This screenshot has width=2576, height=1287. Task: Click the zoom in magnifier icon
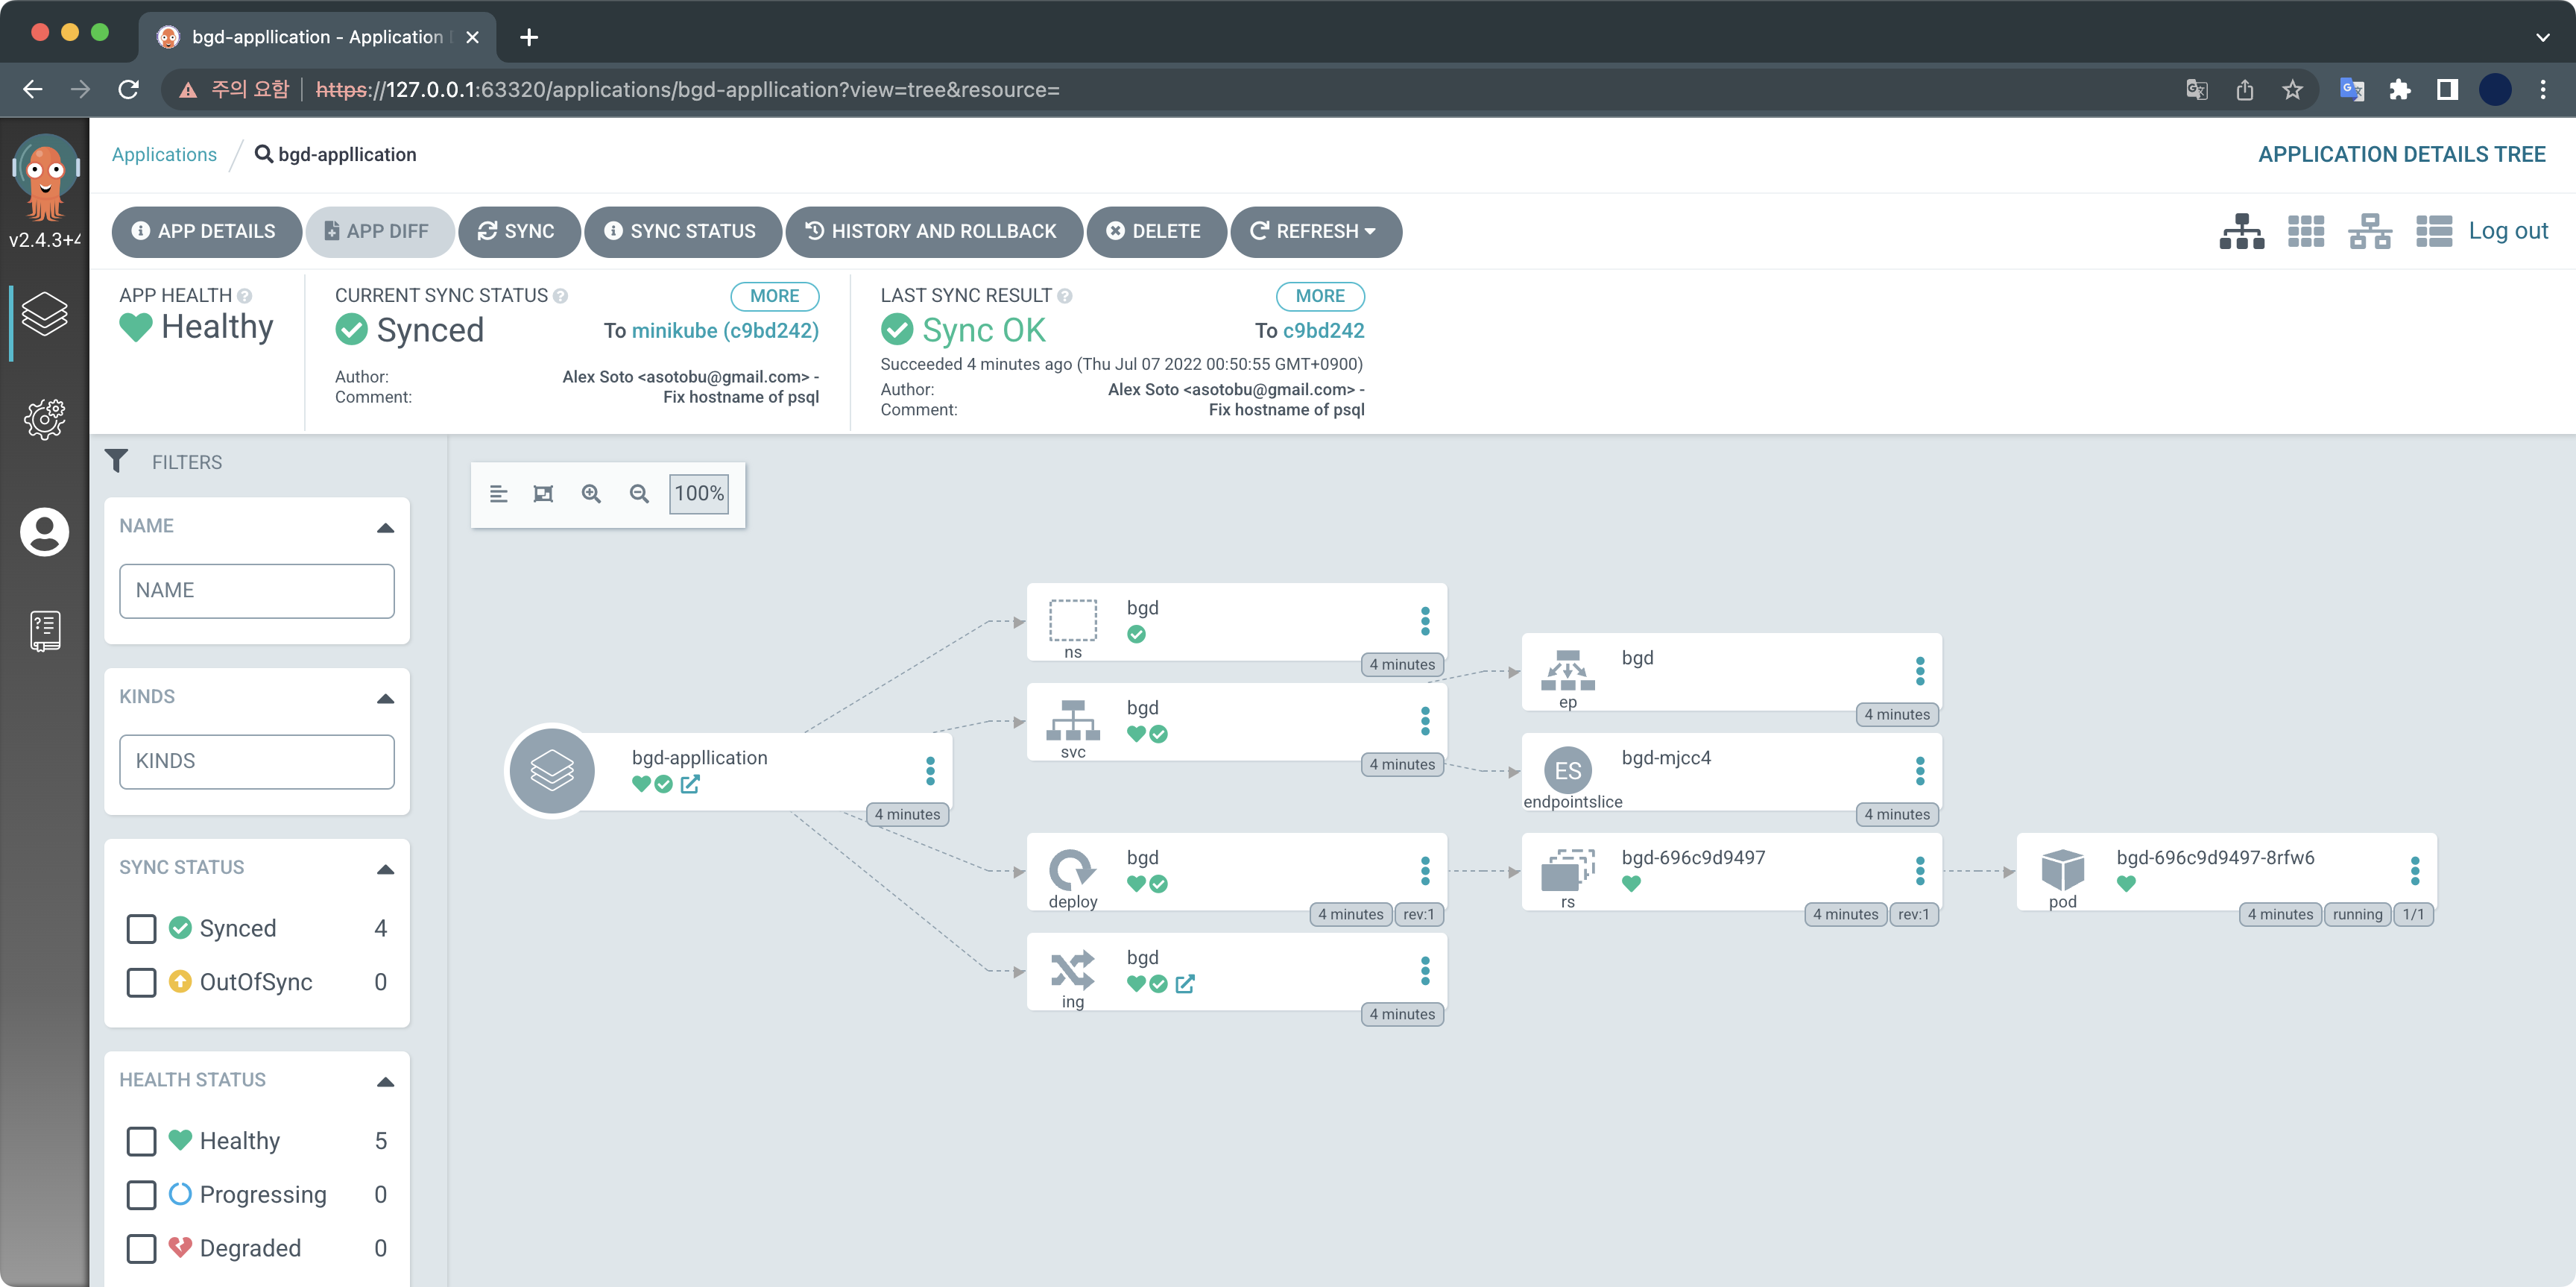click(x=591, y=494)
